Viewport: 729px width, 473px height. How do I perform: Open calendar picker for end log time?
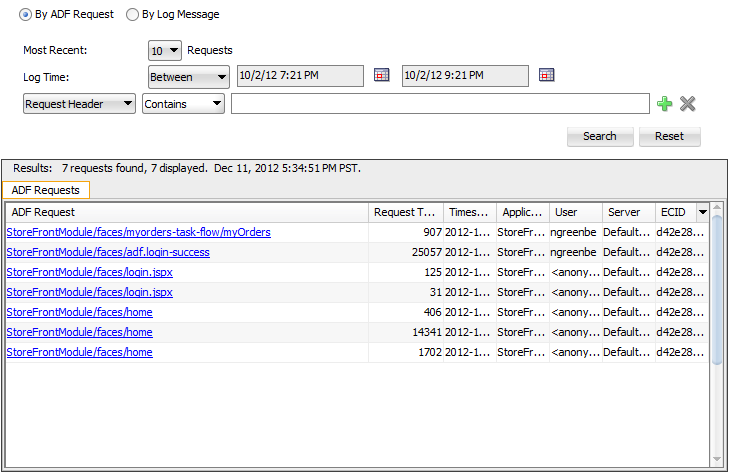[x=546, y=75]
